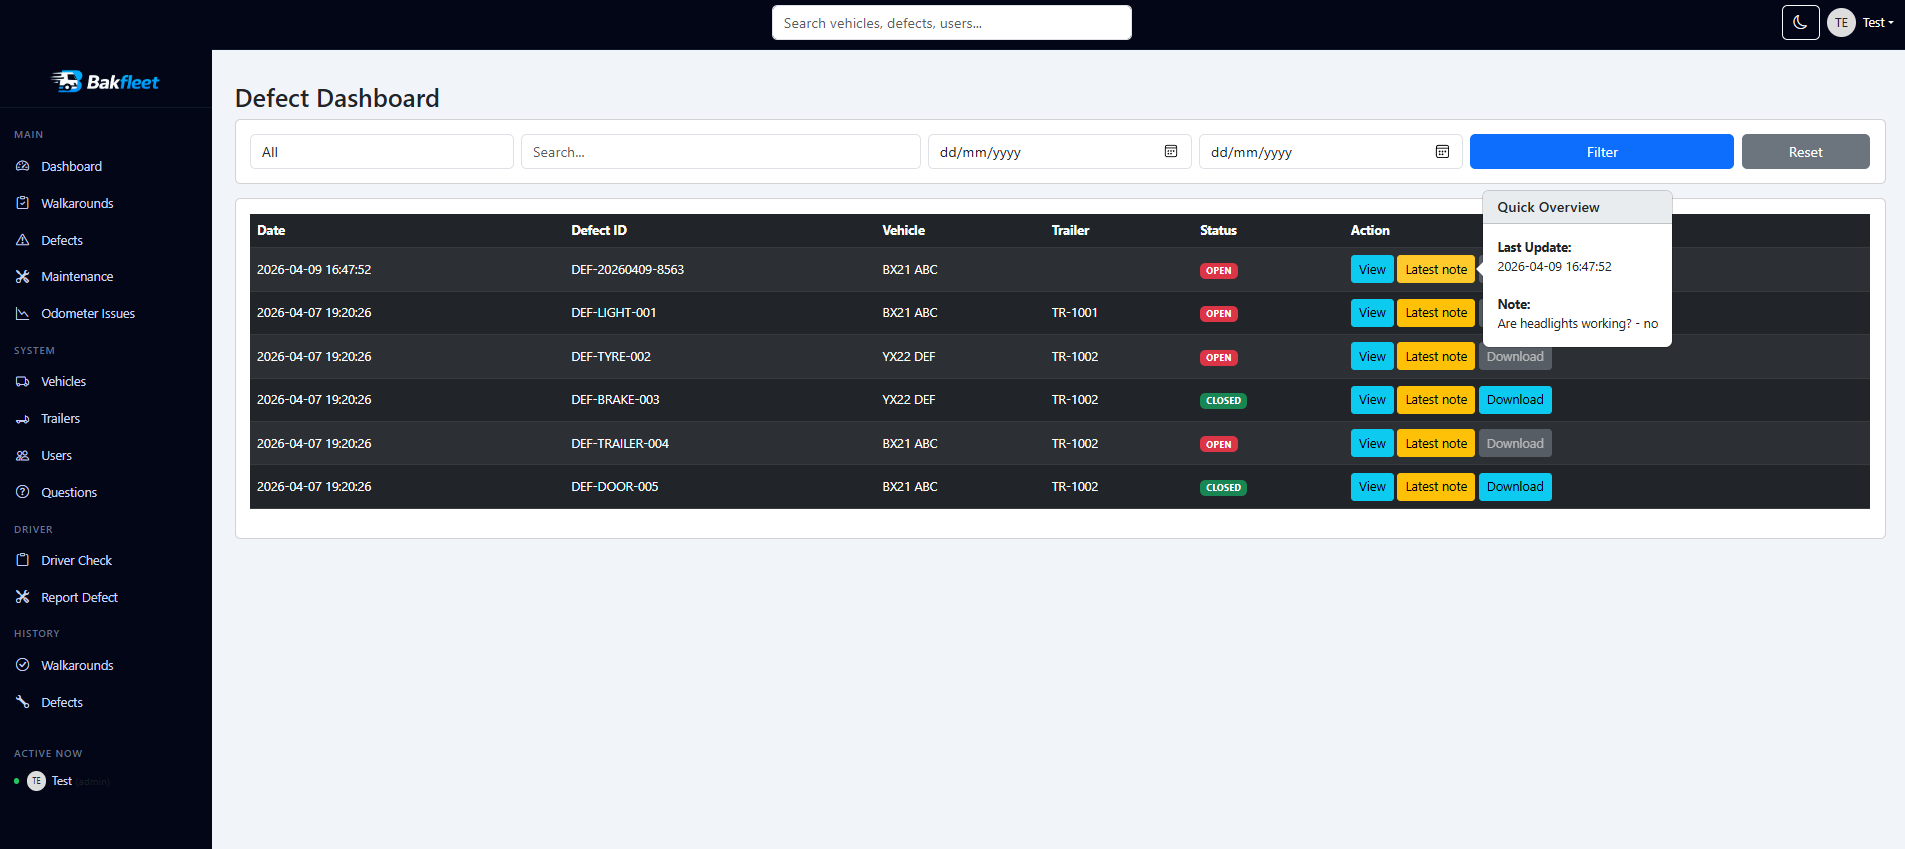Click the Driver Check clipboard icon
This screenshot has height=849, width=1905.
coord(23,560)
